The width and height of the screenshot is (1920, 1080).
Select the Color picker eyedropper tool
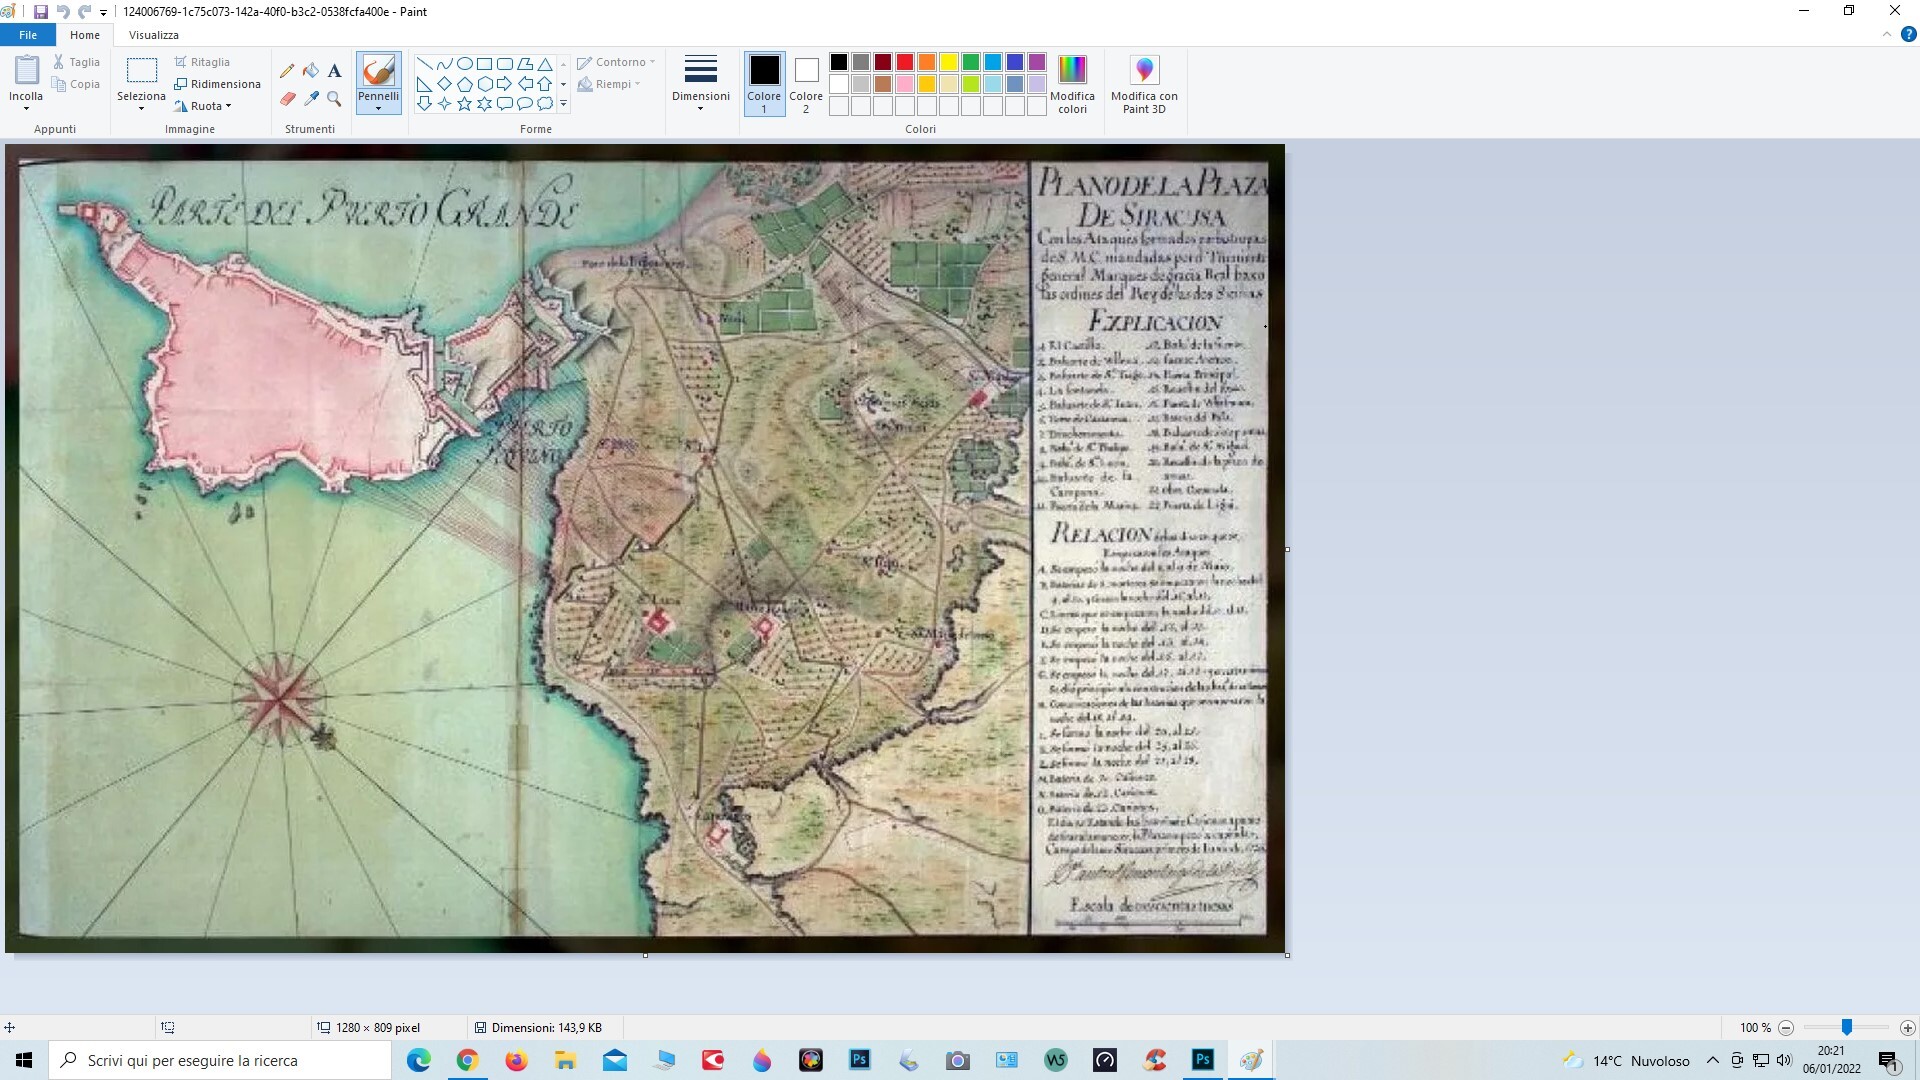(311, 98)
